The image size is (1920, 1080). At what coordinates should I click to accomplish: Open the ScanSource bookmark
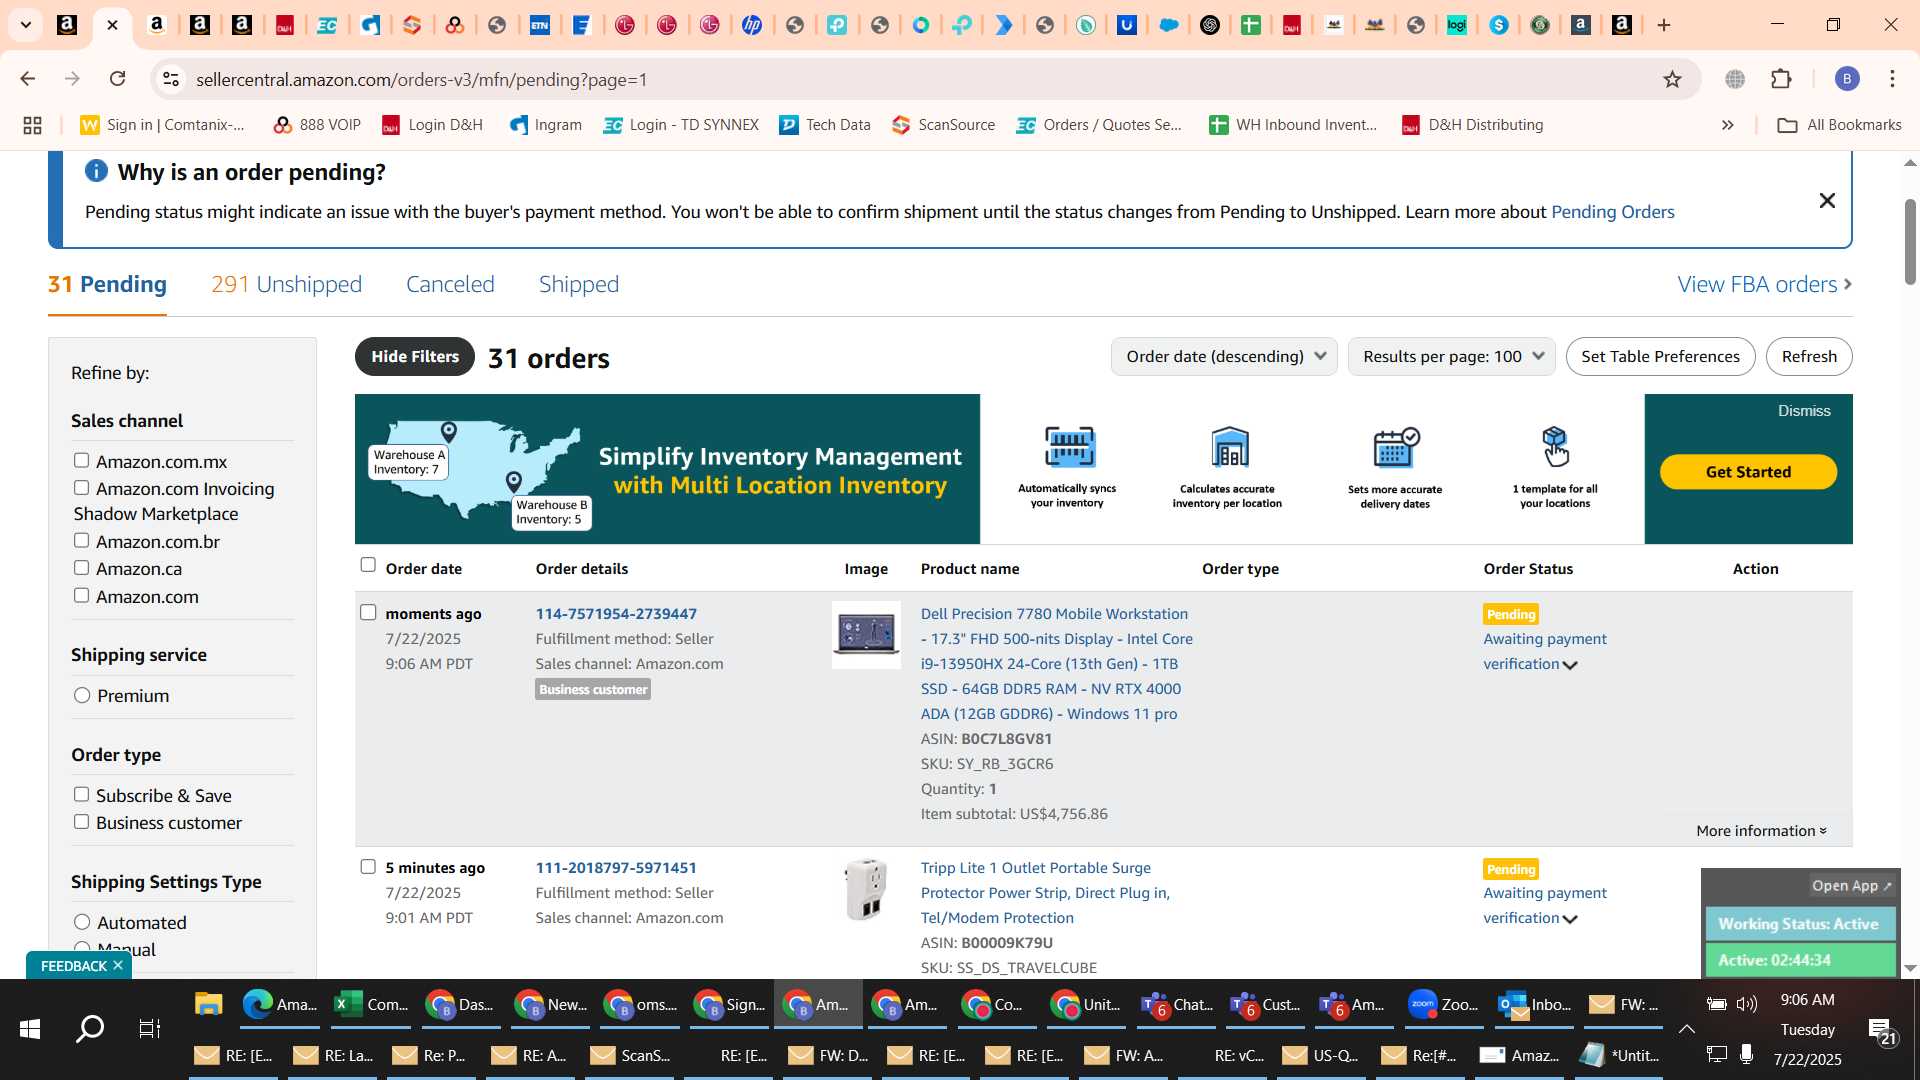point(944,125)
